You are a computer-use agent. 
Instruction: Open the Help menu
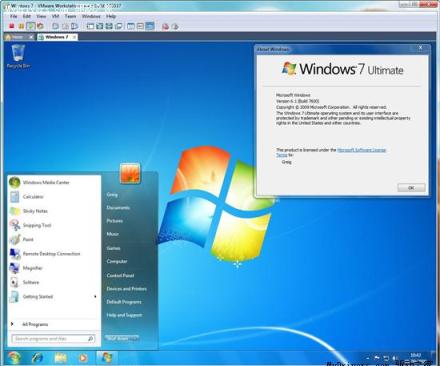(x=111, y=16)
